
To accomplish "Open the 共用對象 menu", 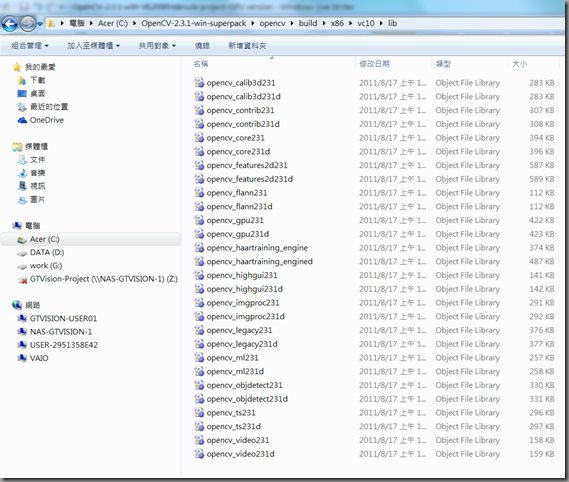I will tap(157, 46).
